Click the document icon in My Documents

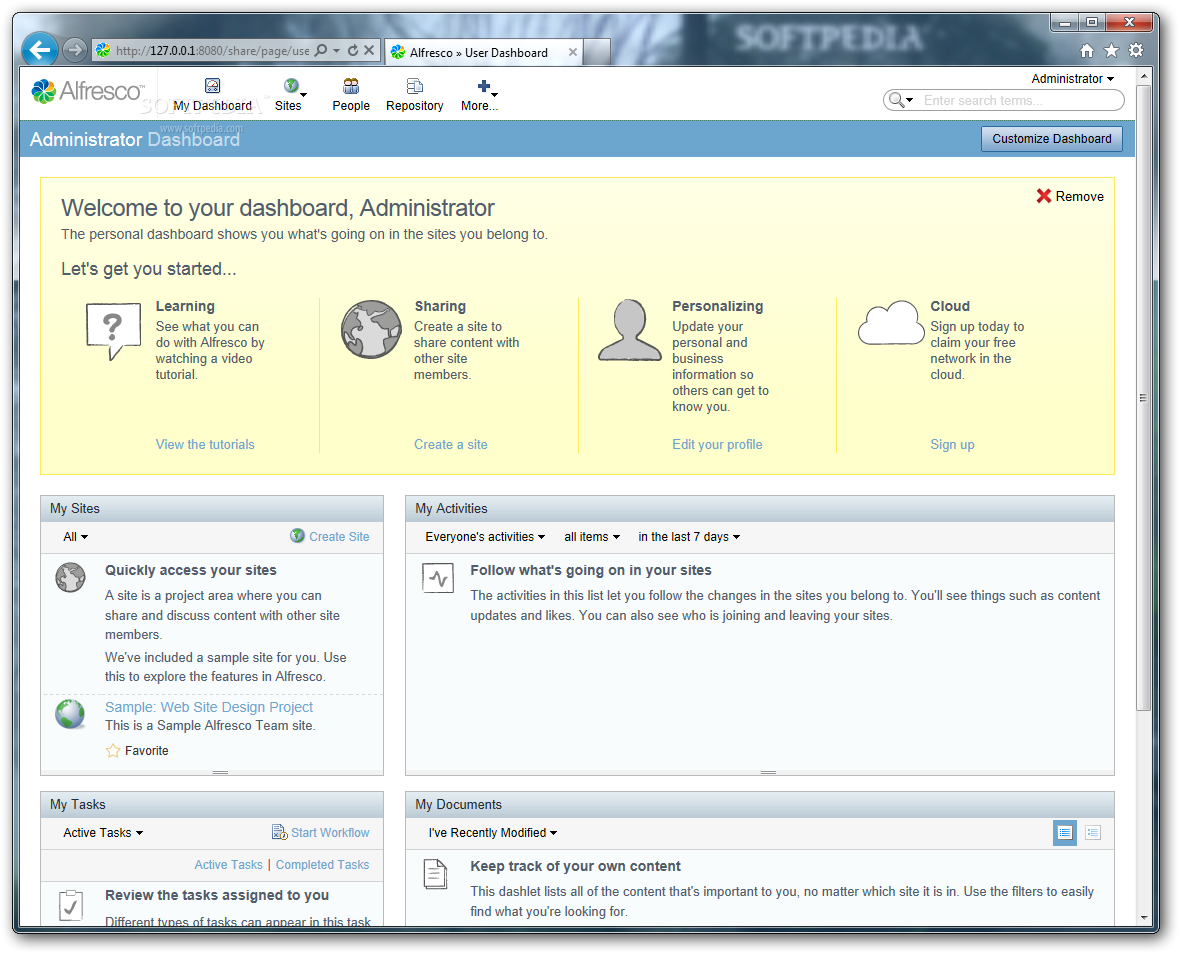point(435,874)
